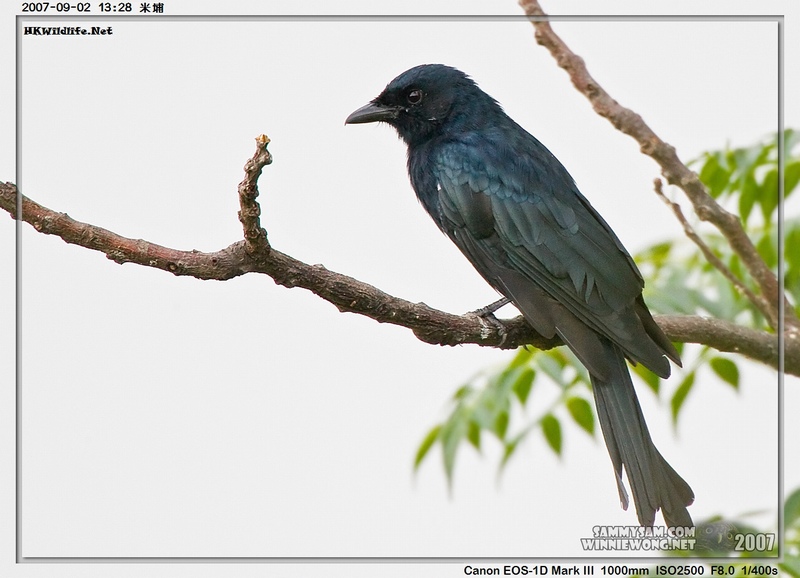Click the bird's foot gripping the branch
800x578 pixels.
coord(490,316)
